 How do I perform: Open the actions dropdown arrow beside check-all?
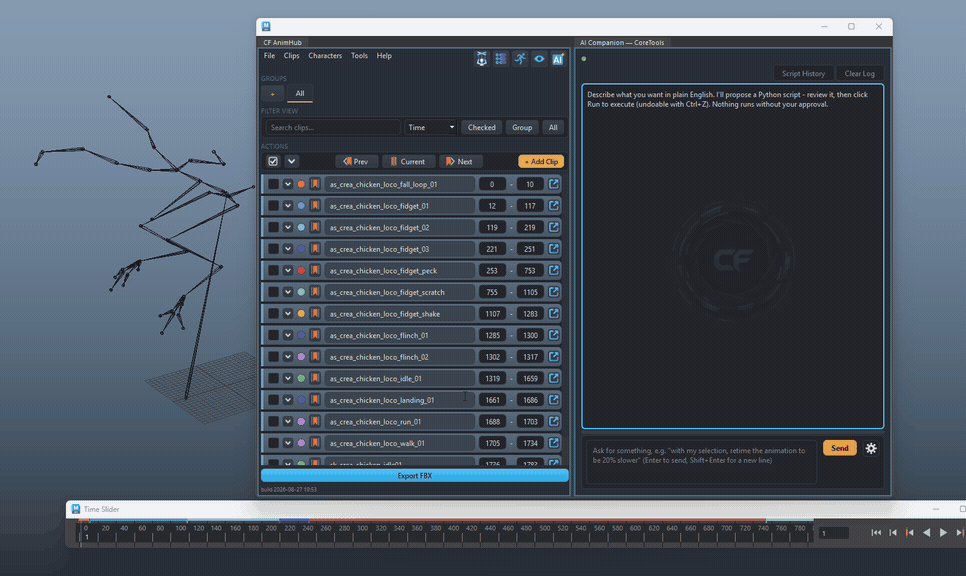click(291, 161)
